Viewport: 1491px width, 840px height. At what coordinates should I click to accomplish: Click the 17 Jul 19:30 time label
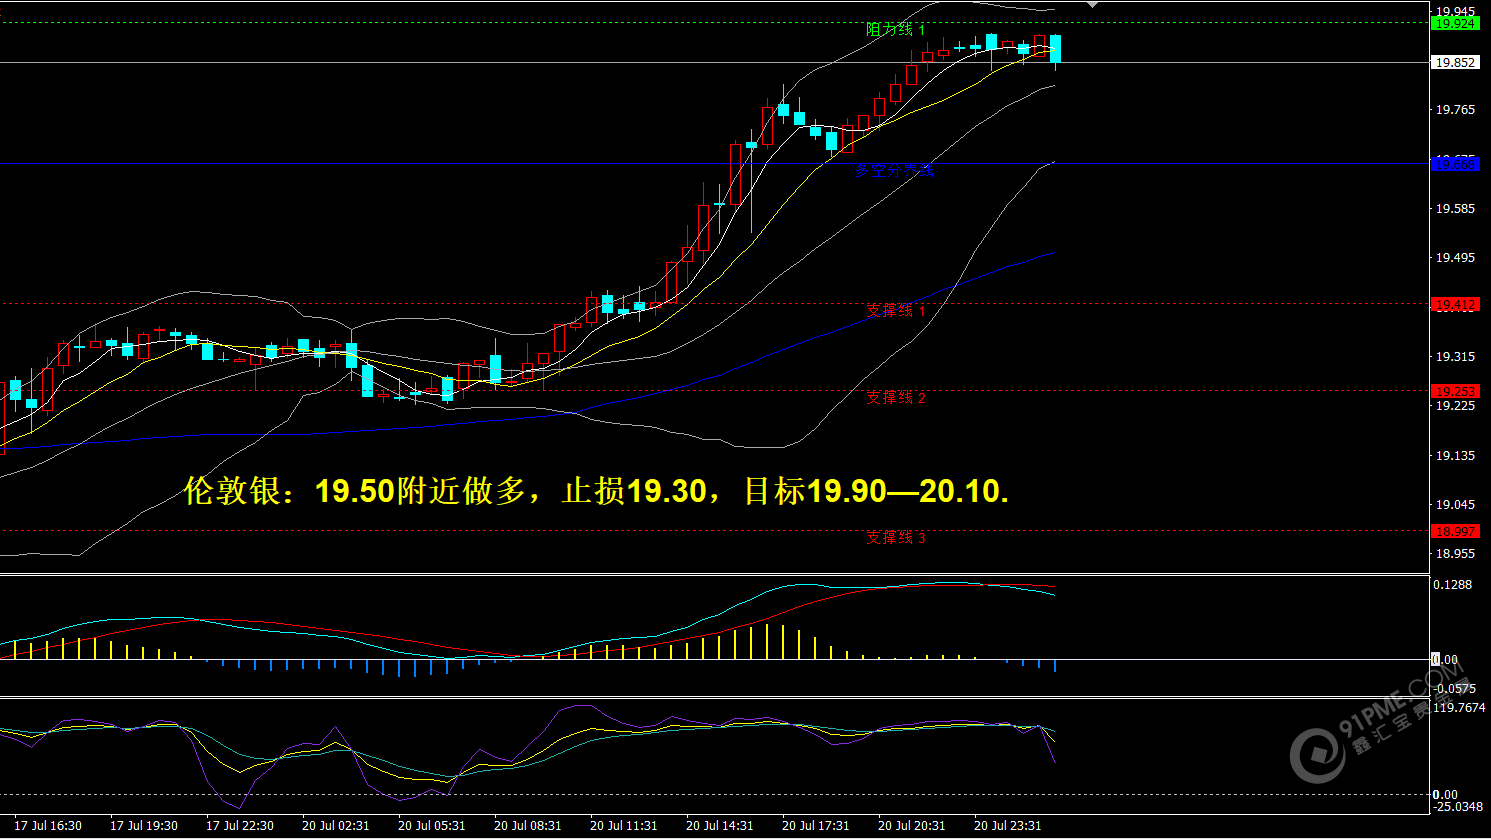(x=144, y=826)
